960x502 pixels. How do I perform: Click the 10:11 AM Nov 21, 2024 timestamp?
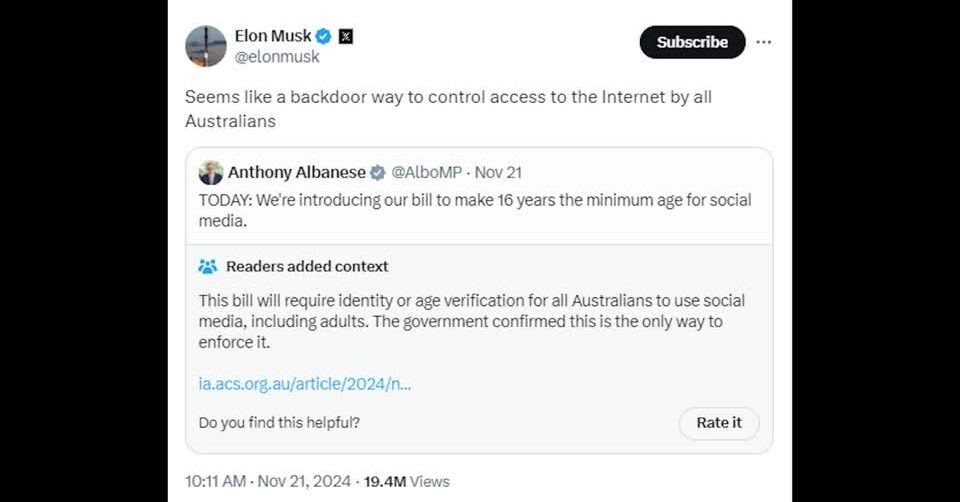pyautogui.click(x=268, y=481)
